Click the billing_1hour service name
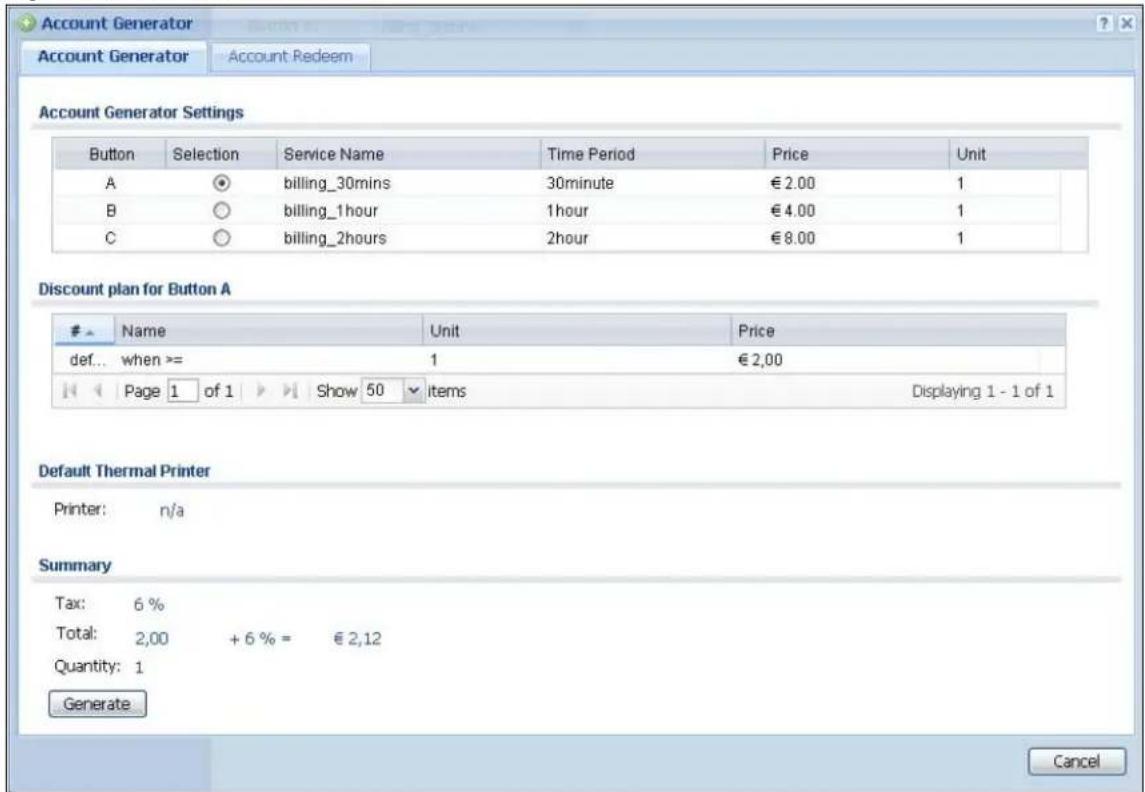Image resolution: width=1145 pixels, height=792 pixels. pos(331,211)
